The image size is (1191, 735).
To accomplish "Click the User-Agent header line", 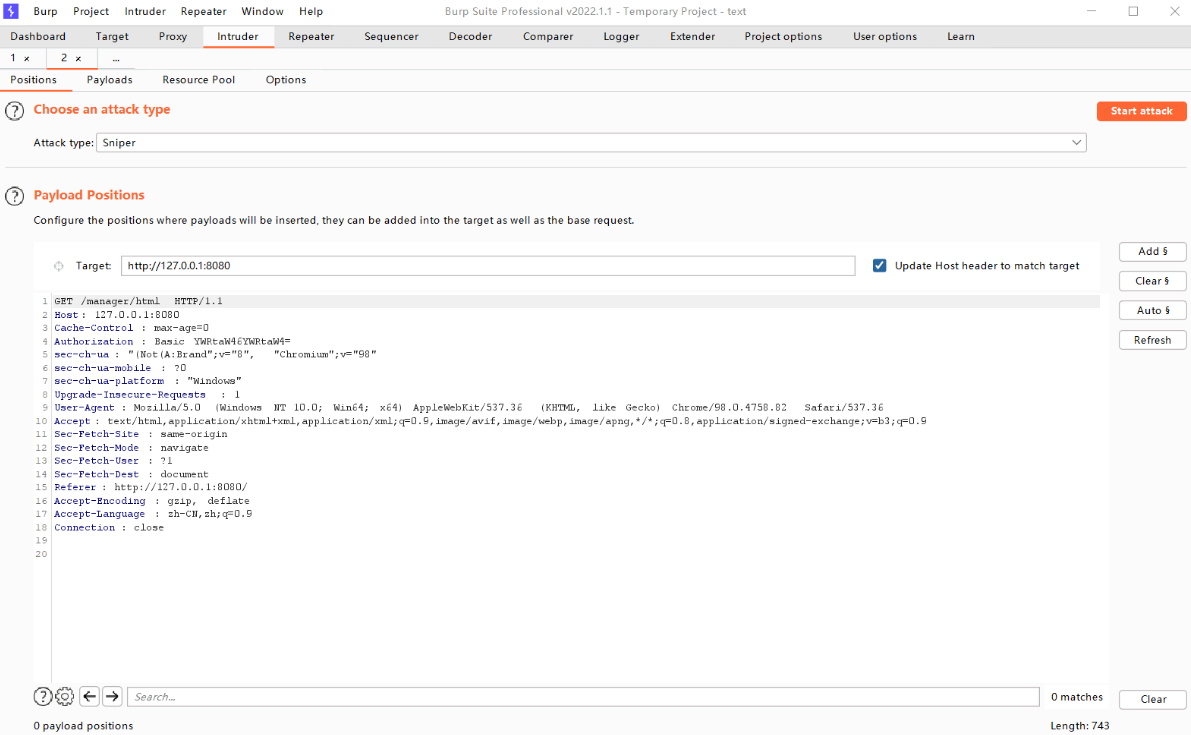I will coord(469,408).
